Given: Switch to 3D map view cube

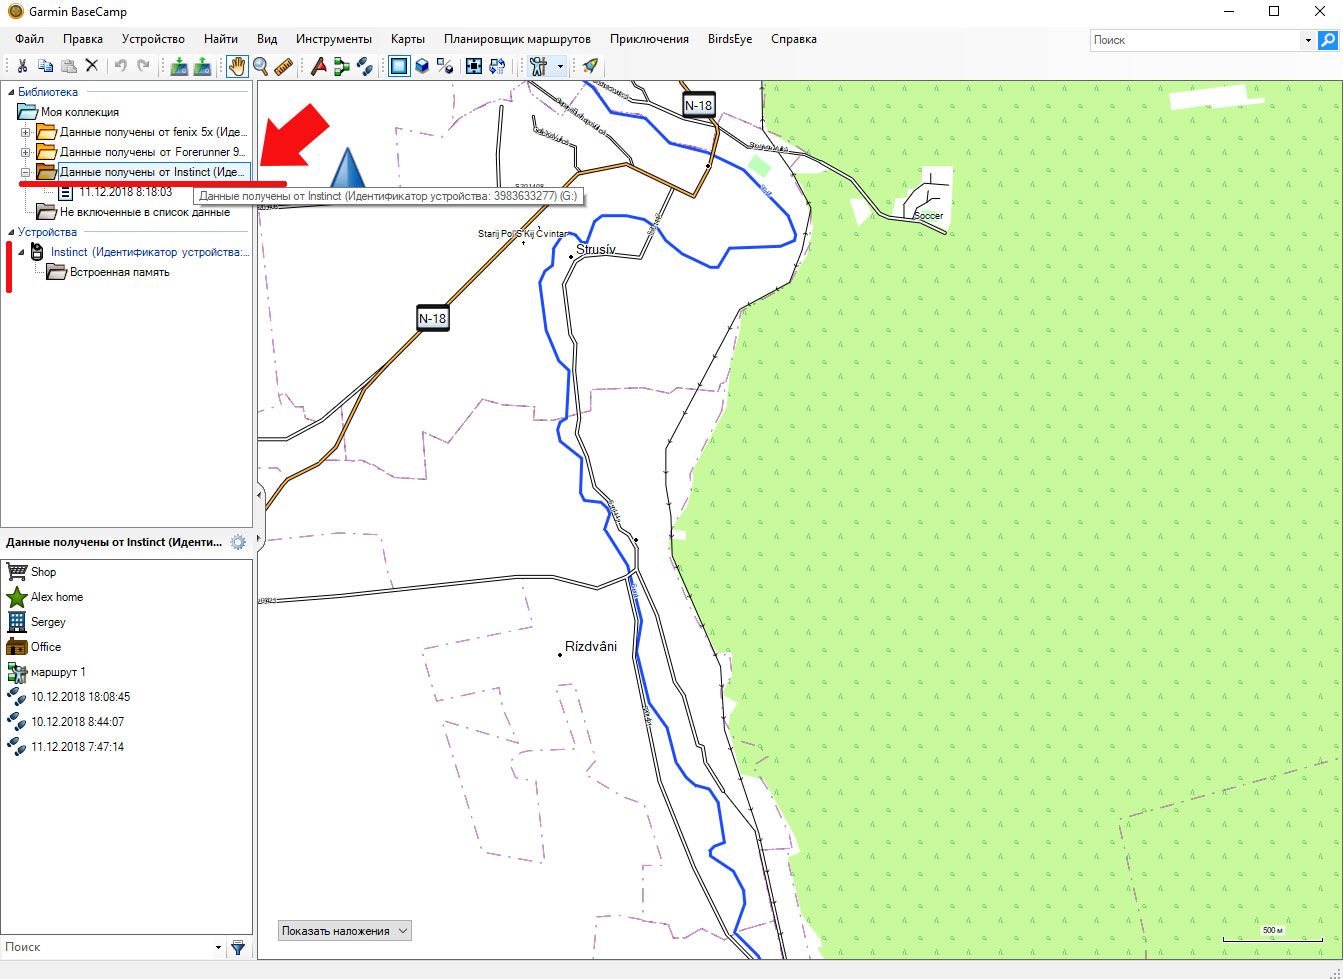Looking at the screenshot, I should (x=422, y=67).
